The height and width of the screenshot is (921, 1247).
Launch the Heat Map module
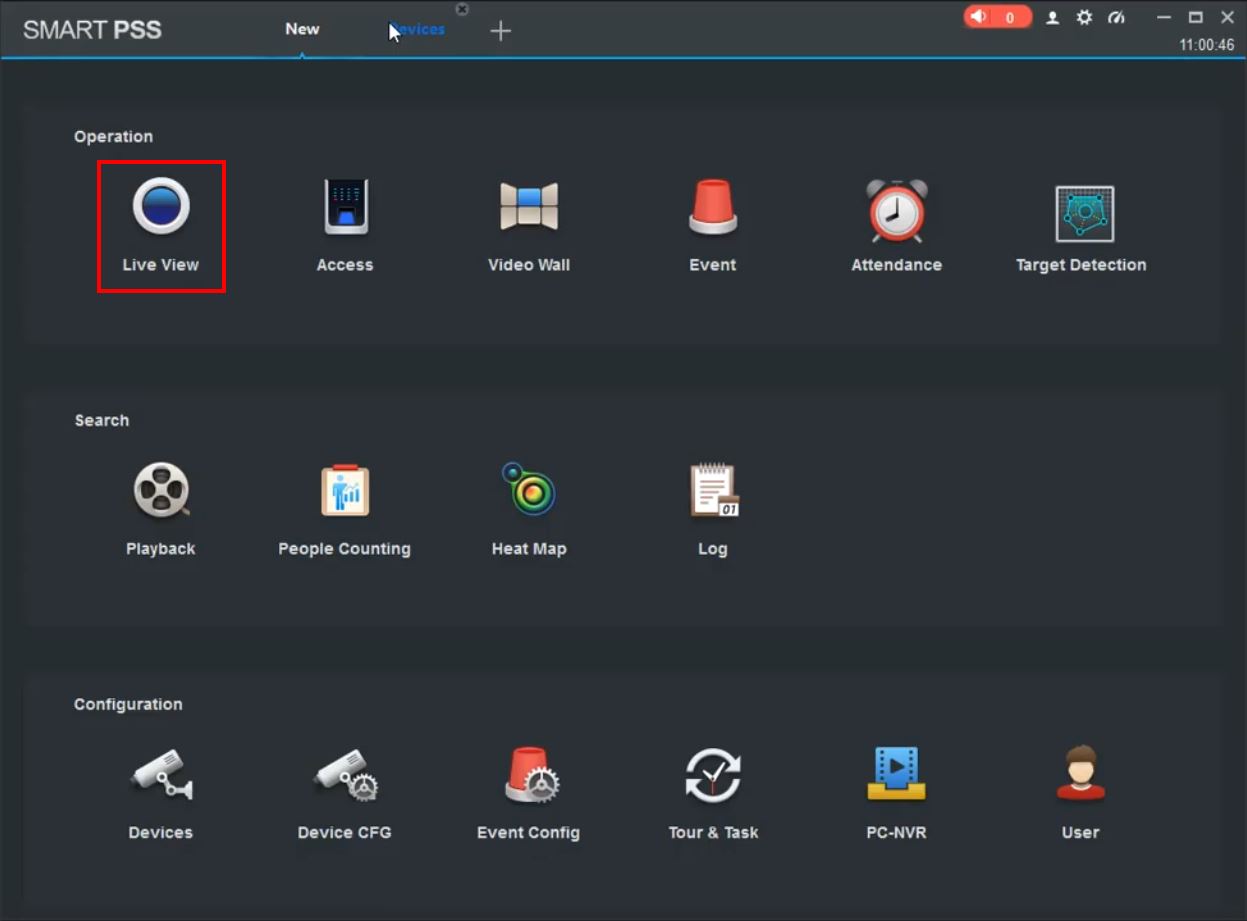point(528,491)
